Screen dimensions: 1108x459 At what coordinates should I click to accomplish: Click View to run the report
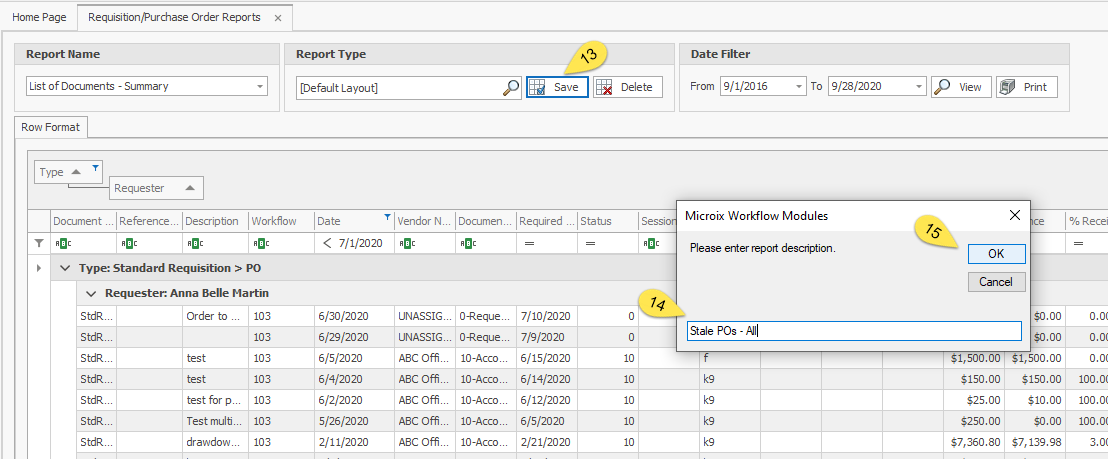pos(961,87)
